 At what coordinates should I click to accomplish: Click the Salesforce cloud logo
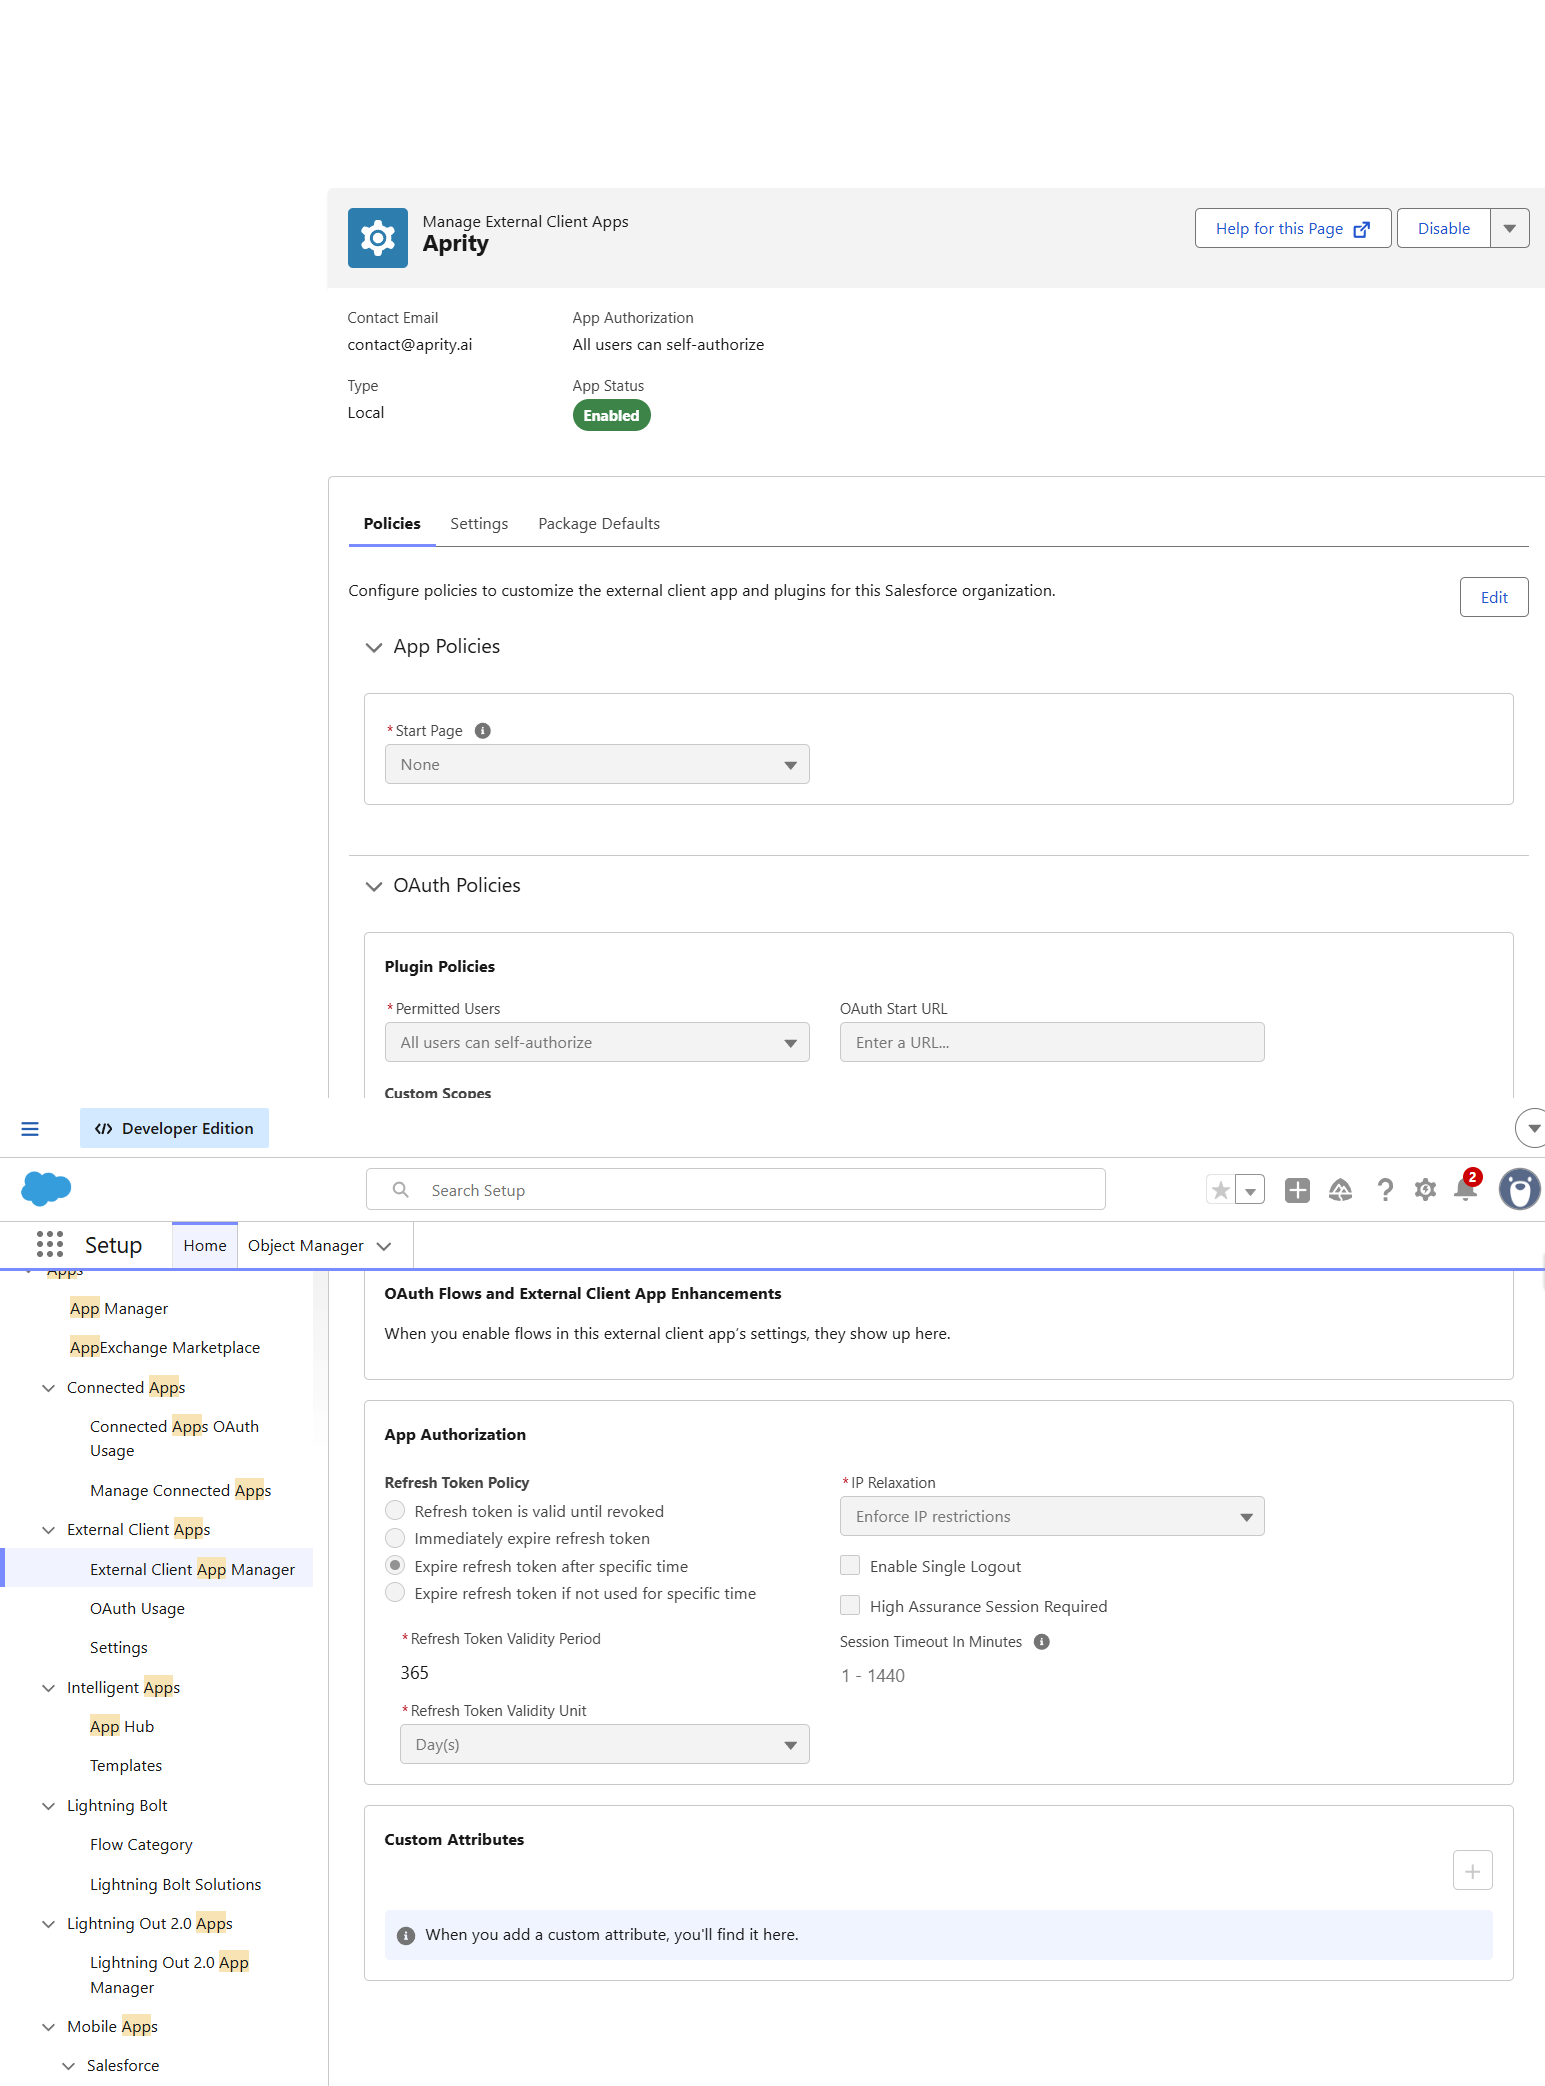[x=46, y=1188]
